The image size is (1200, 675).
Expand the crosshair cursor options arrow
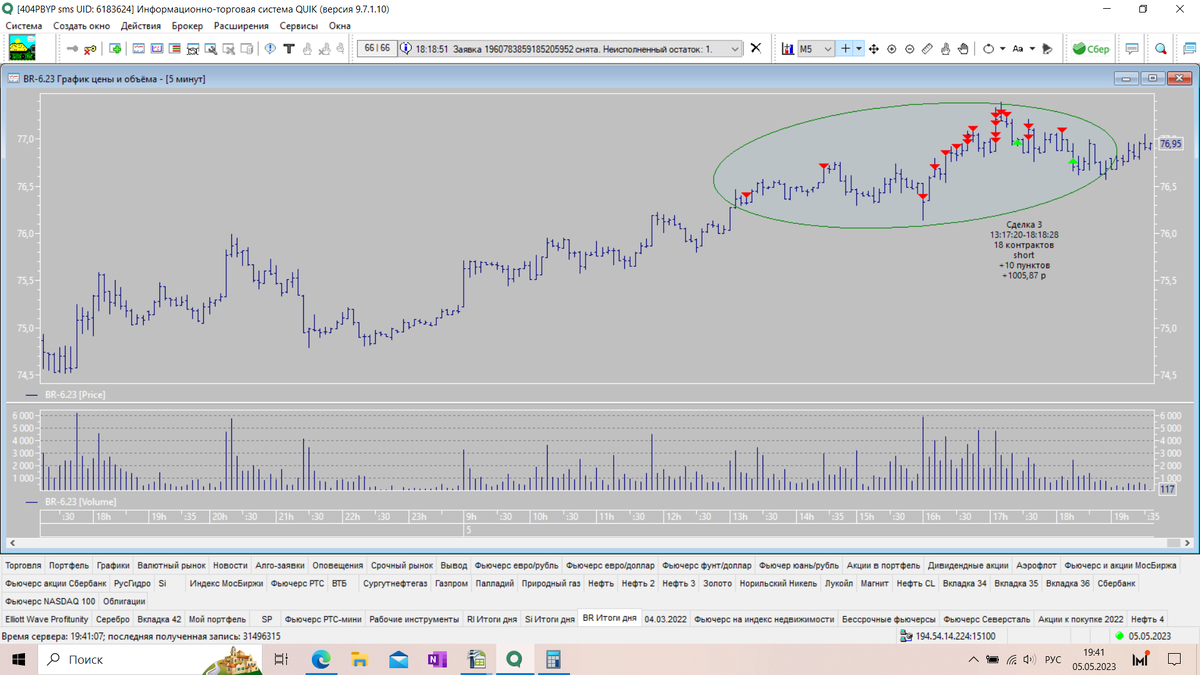859,48
